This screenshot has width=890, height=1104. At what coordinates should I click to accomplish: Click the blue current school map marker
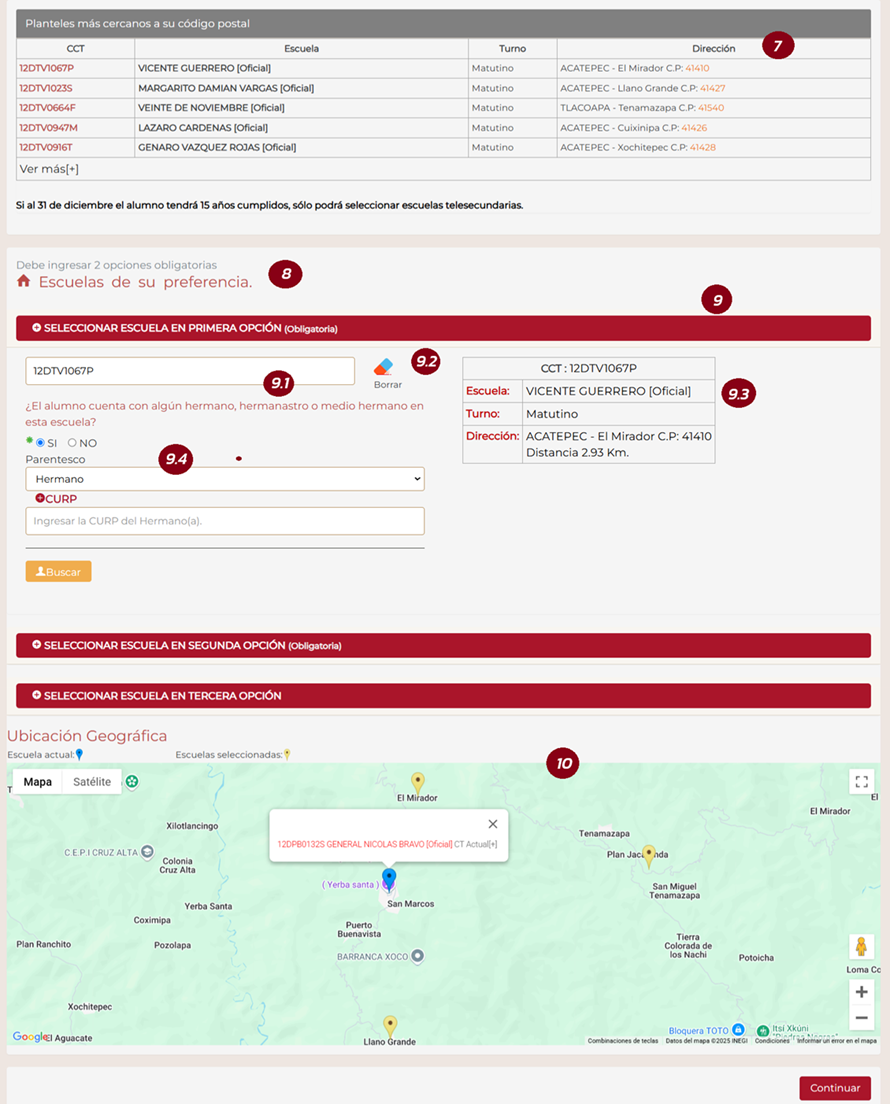point(389,879)
